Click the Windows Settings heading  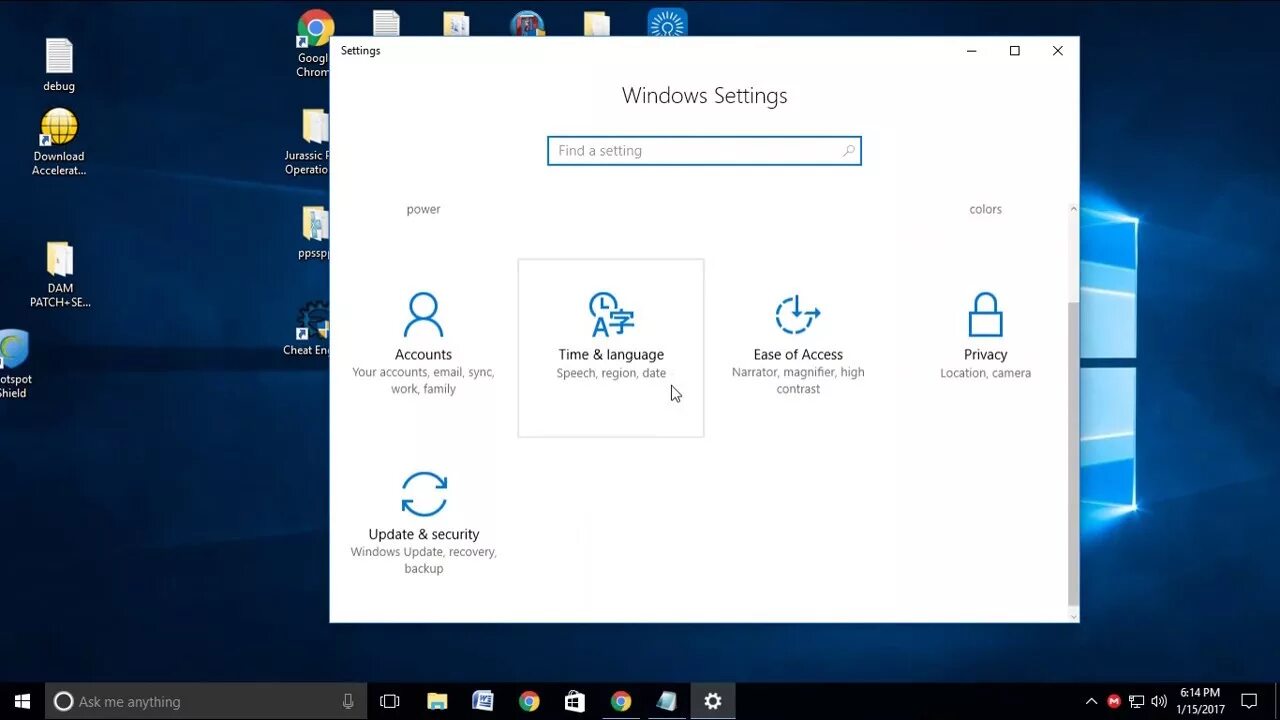click(704, 96)
